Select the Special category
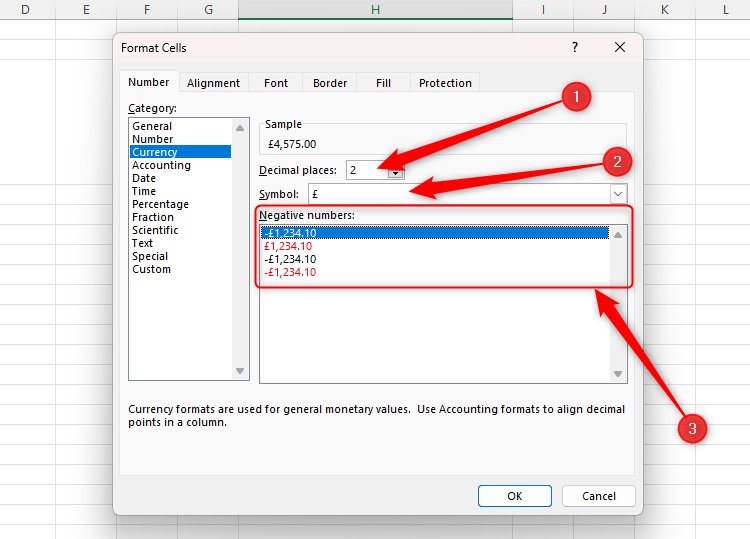Image resolution: width=750 pixels, height=539 pixels. click(x=181, y=256)
